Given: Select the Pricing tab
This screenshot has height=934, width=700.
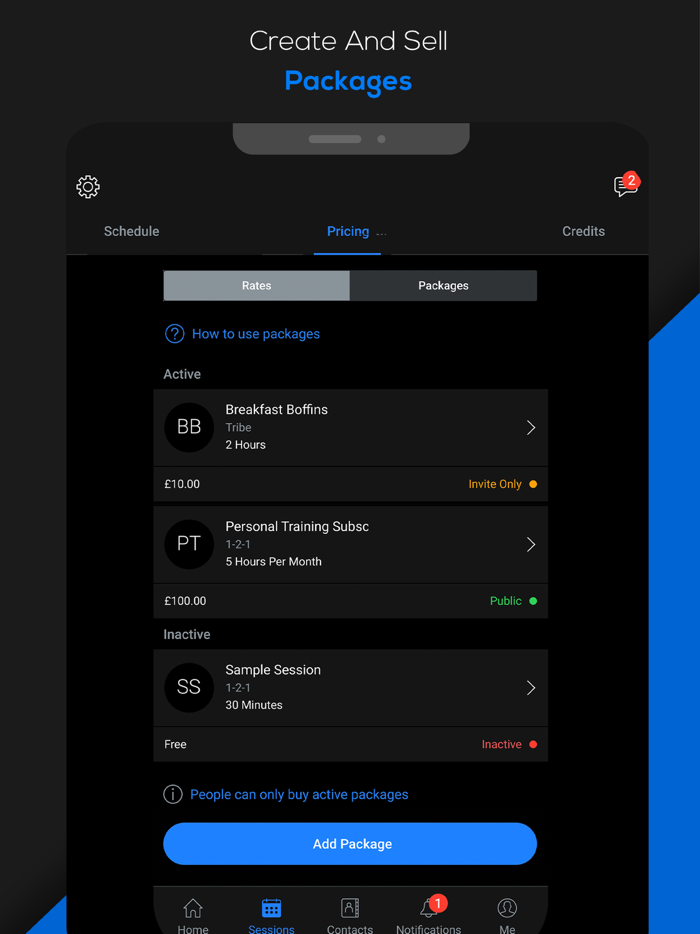Looking at the screenshot, I should [x=348, y=231].
